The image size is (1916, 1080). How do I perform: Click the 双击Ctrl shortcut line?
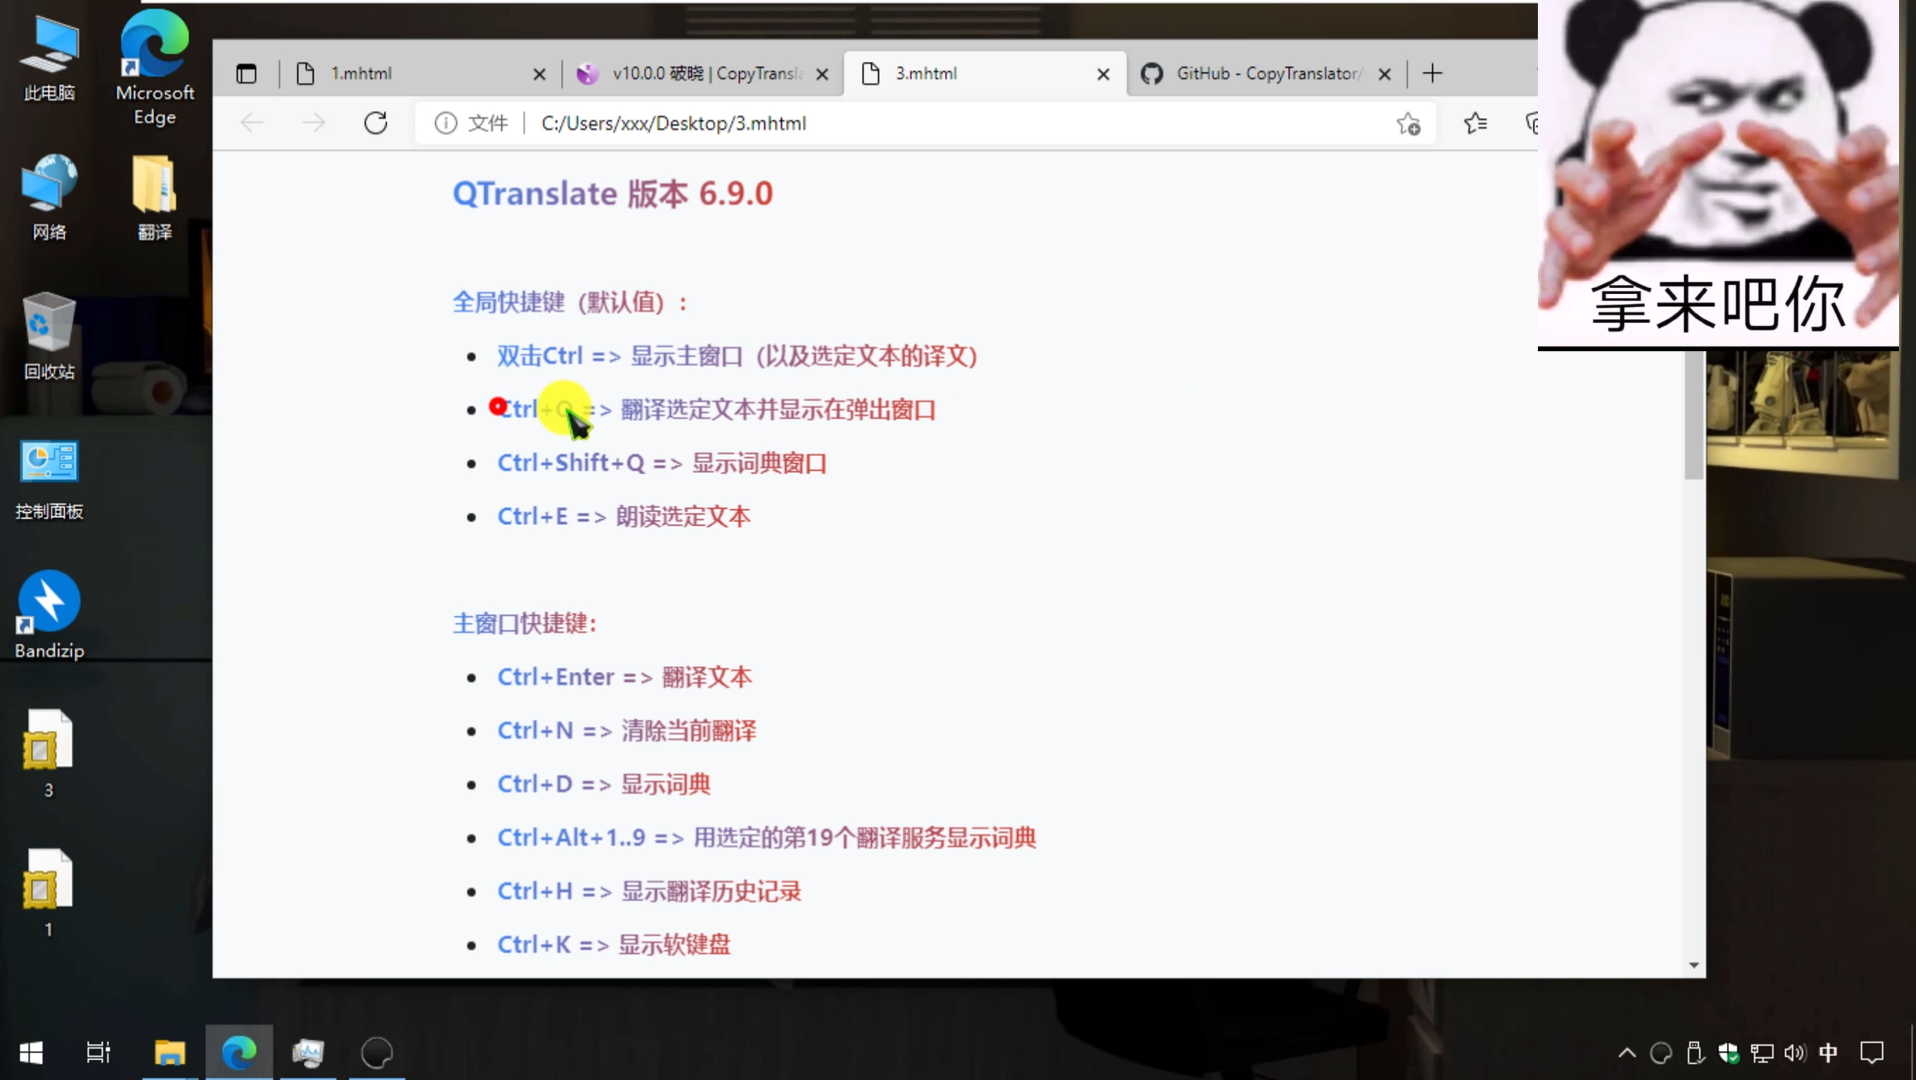click(737, 356)
